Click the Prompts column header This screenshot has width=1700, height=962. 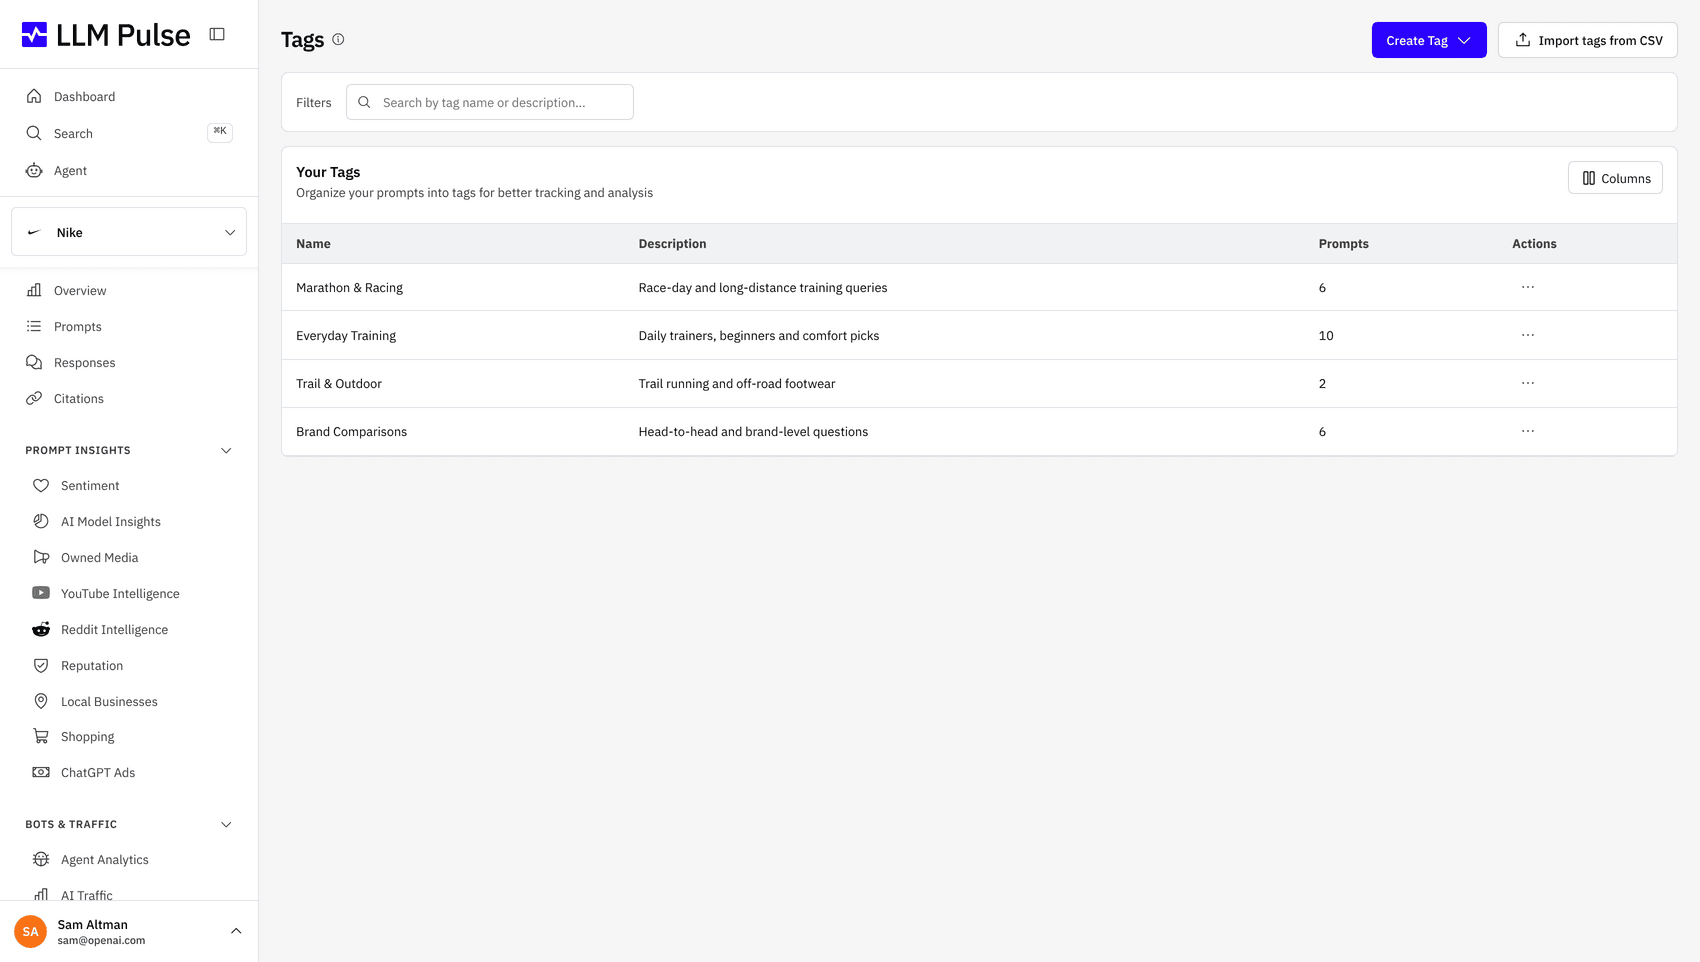pos(1343,244)
